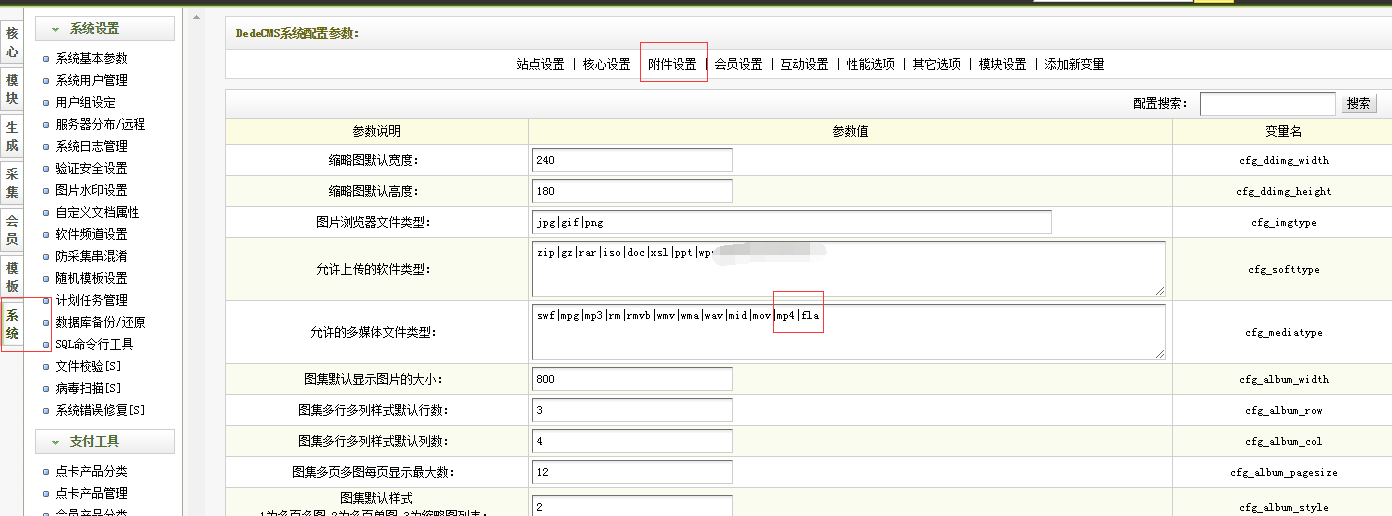Screen dimensions: 1392x516
Task: Click the 参数说明 column header
Action: pos(376,131)
